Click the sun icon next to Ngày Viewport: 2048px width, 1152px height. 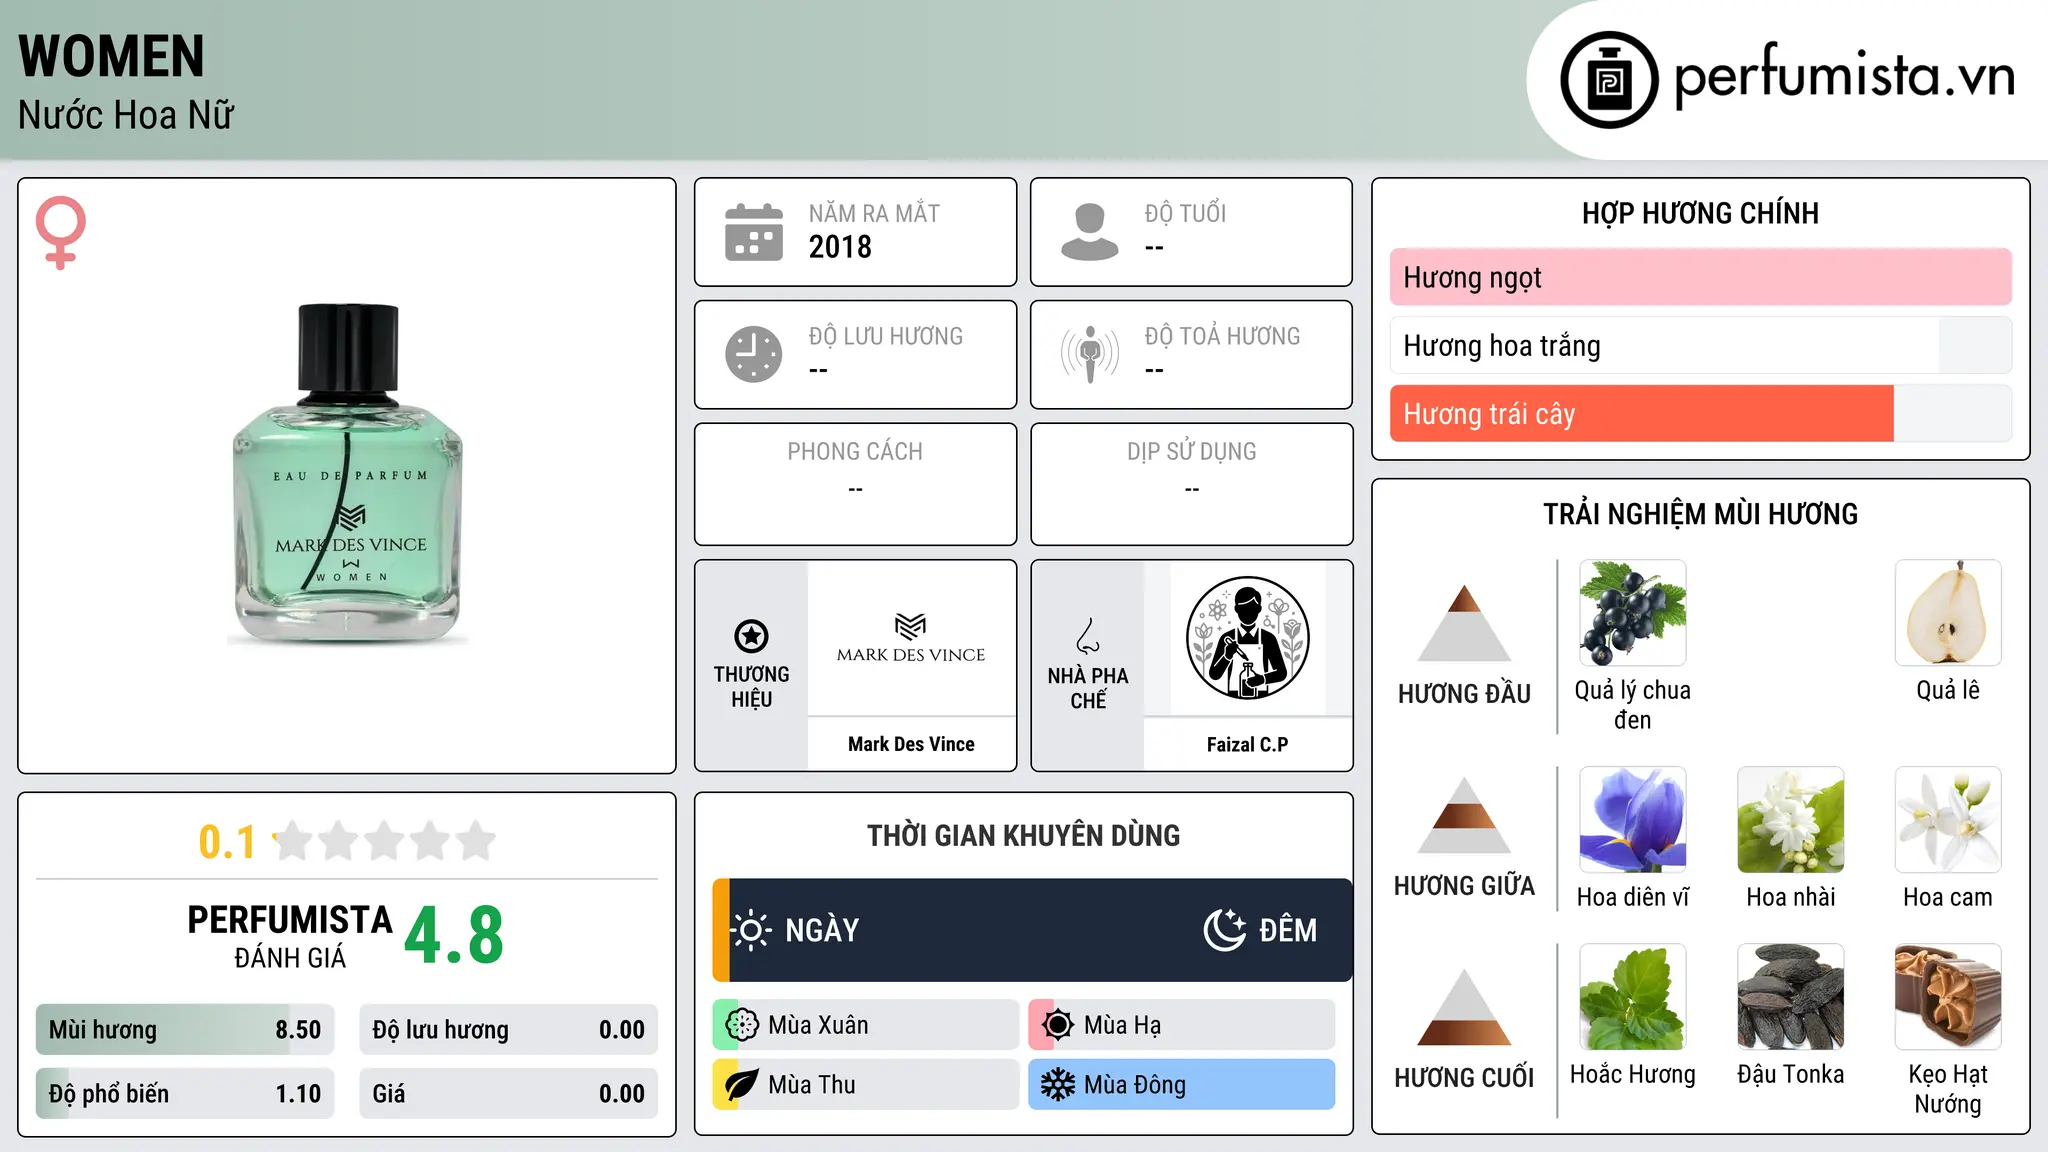coord(751,930)
